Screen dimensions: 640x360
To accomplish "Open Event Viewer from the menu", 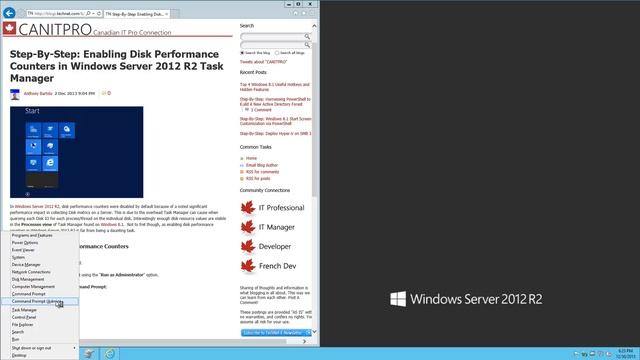I will pyautogui.click(x=40, y=250).
